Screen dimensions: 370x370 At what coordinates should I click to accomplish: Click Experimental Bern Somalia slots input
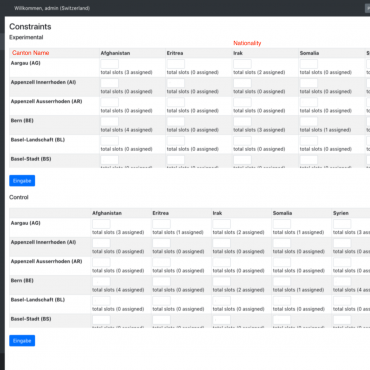click(309, 122)
